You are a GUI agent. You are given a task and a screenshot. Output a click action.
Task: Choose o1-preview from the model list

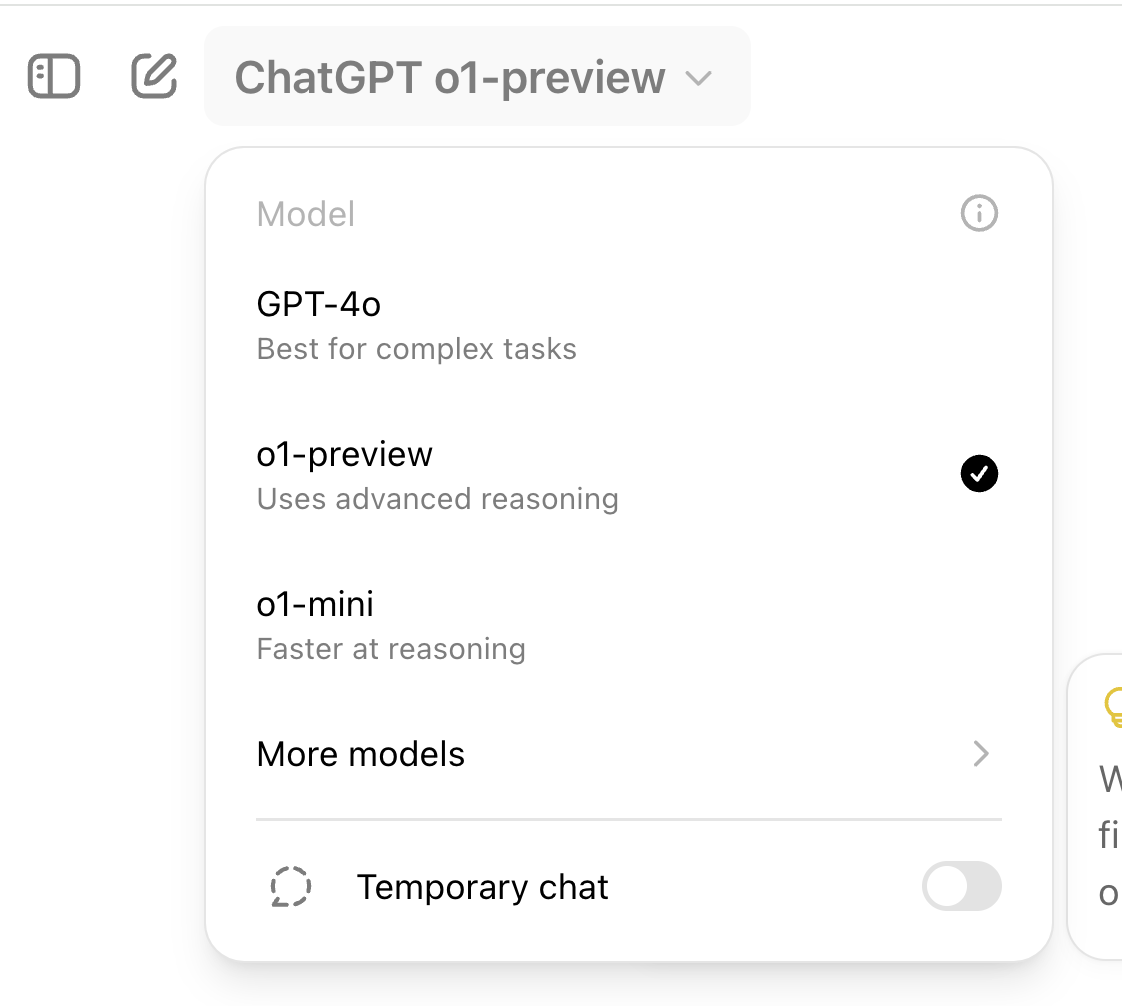(x=628, y=474)
